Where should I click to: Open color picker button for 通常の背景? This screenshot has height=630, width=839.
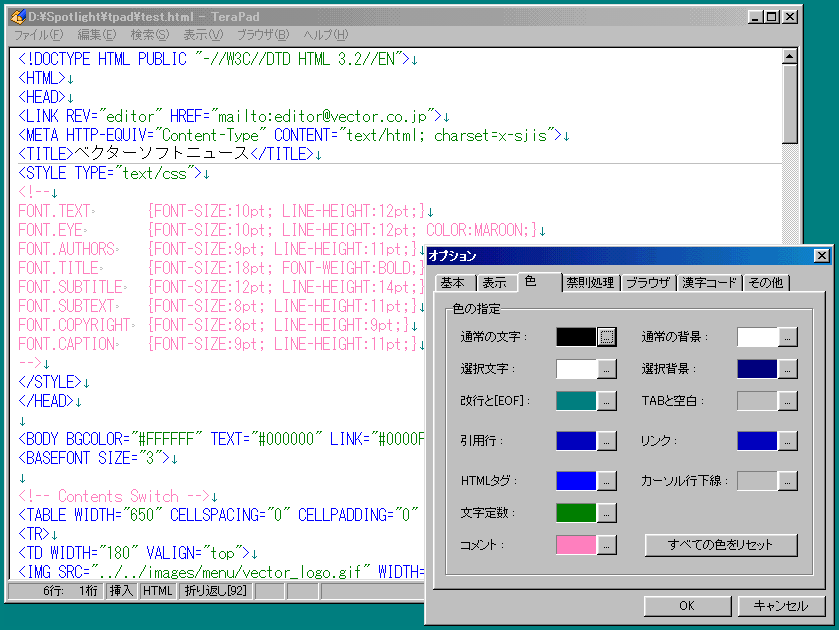(787, 337)
